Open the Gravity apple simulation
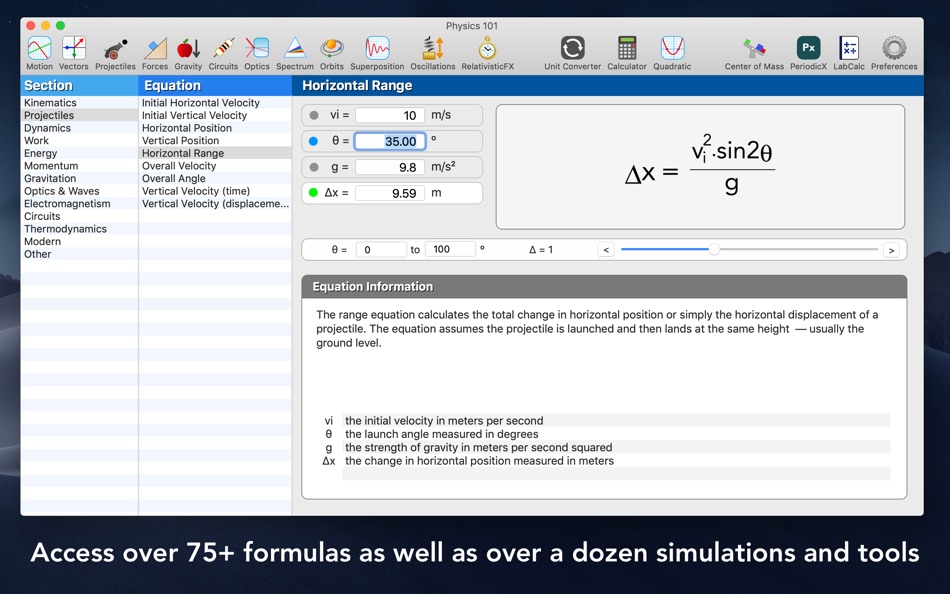 (x=188, y=53)
